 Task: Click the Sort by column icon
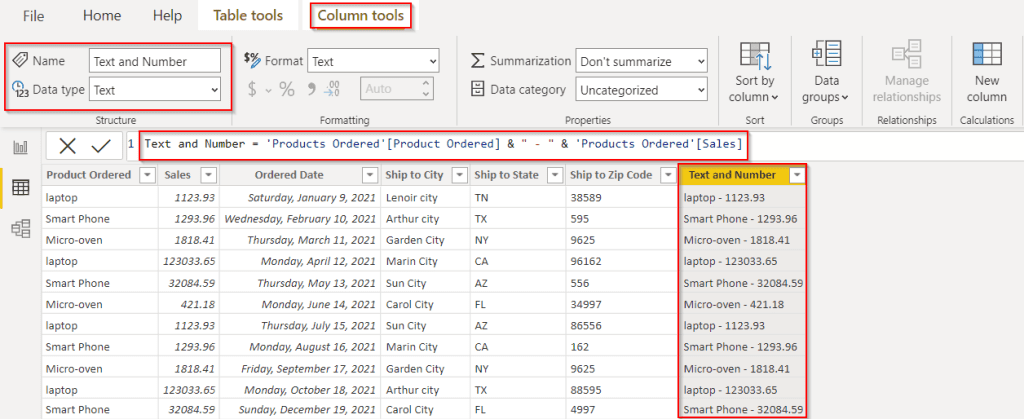pyautogui.click(x=754, y=57)
